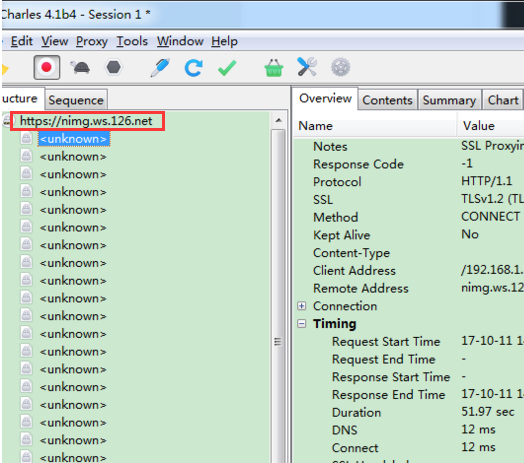This screenshot has height=463, width=524.
Task: Select the DNS row
Action: (409, 430)
